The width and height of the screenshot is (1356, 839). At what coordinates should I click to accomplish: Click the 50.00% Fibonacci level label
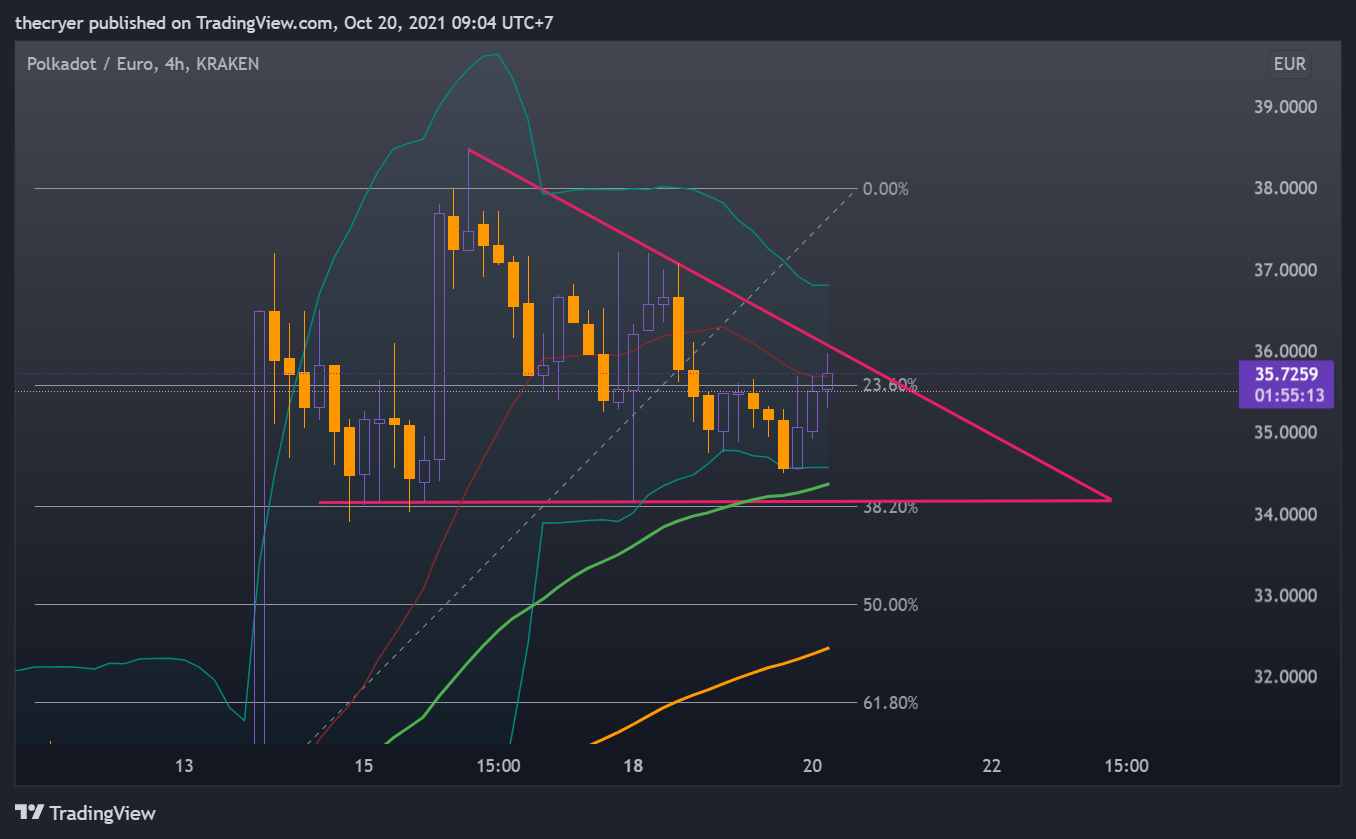[x=890, y=605]
